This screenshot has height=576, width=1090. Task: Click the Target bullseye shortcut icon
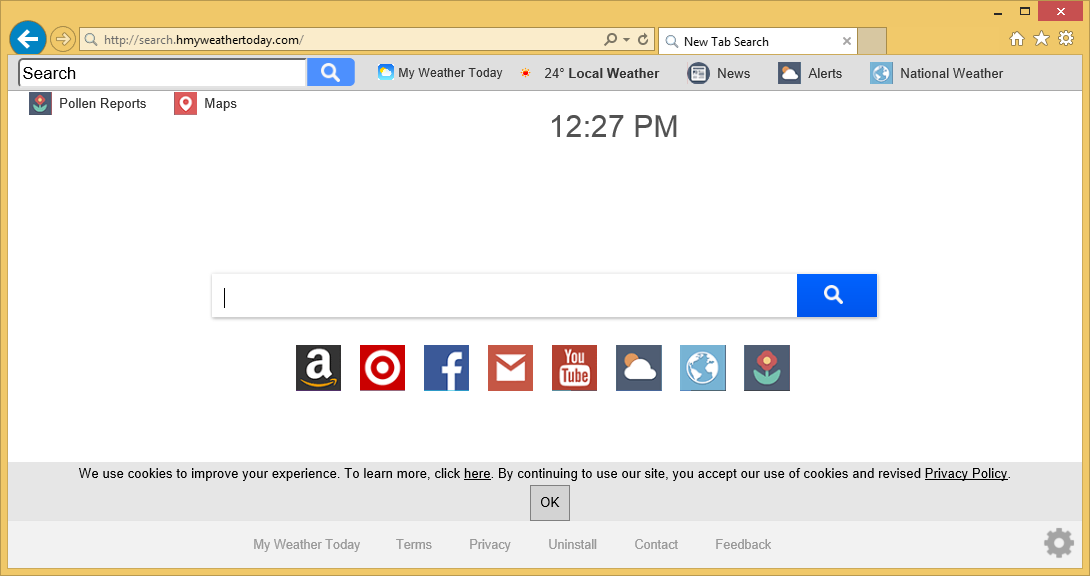[382, 368]
